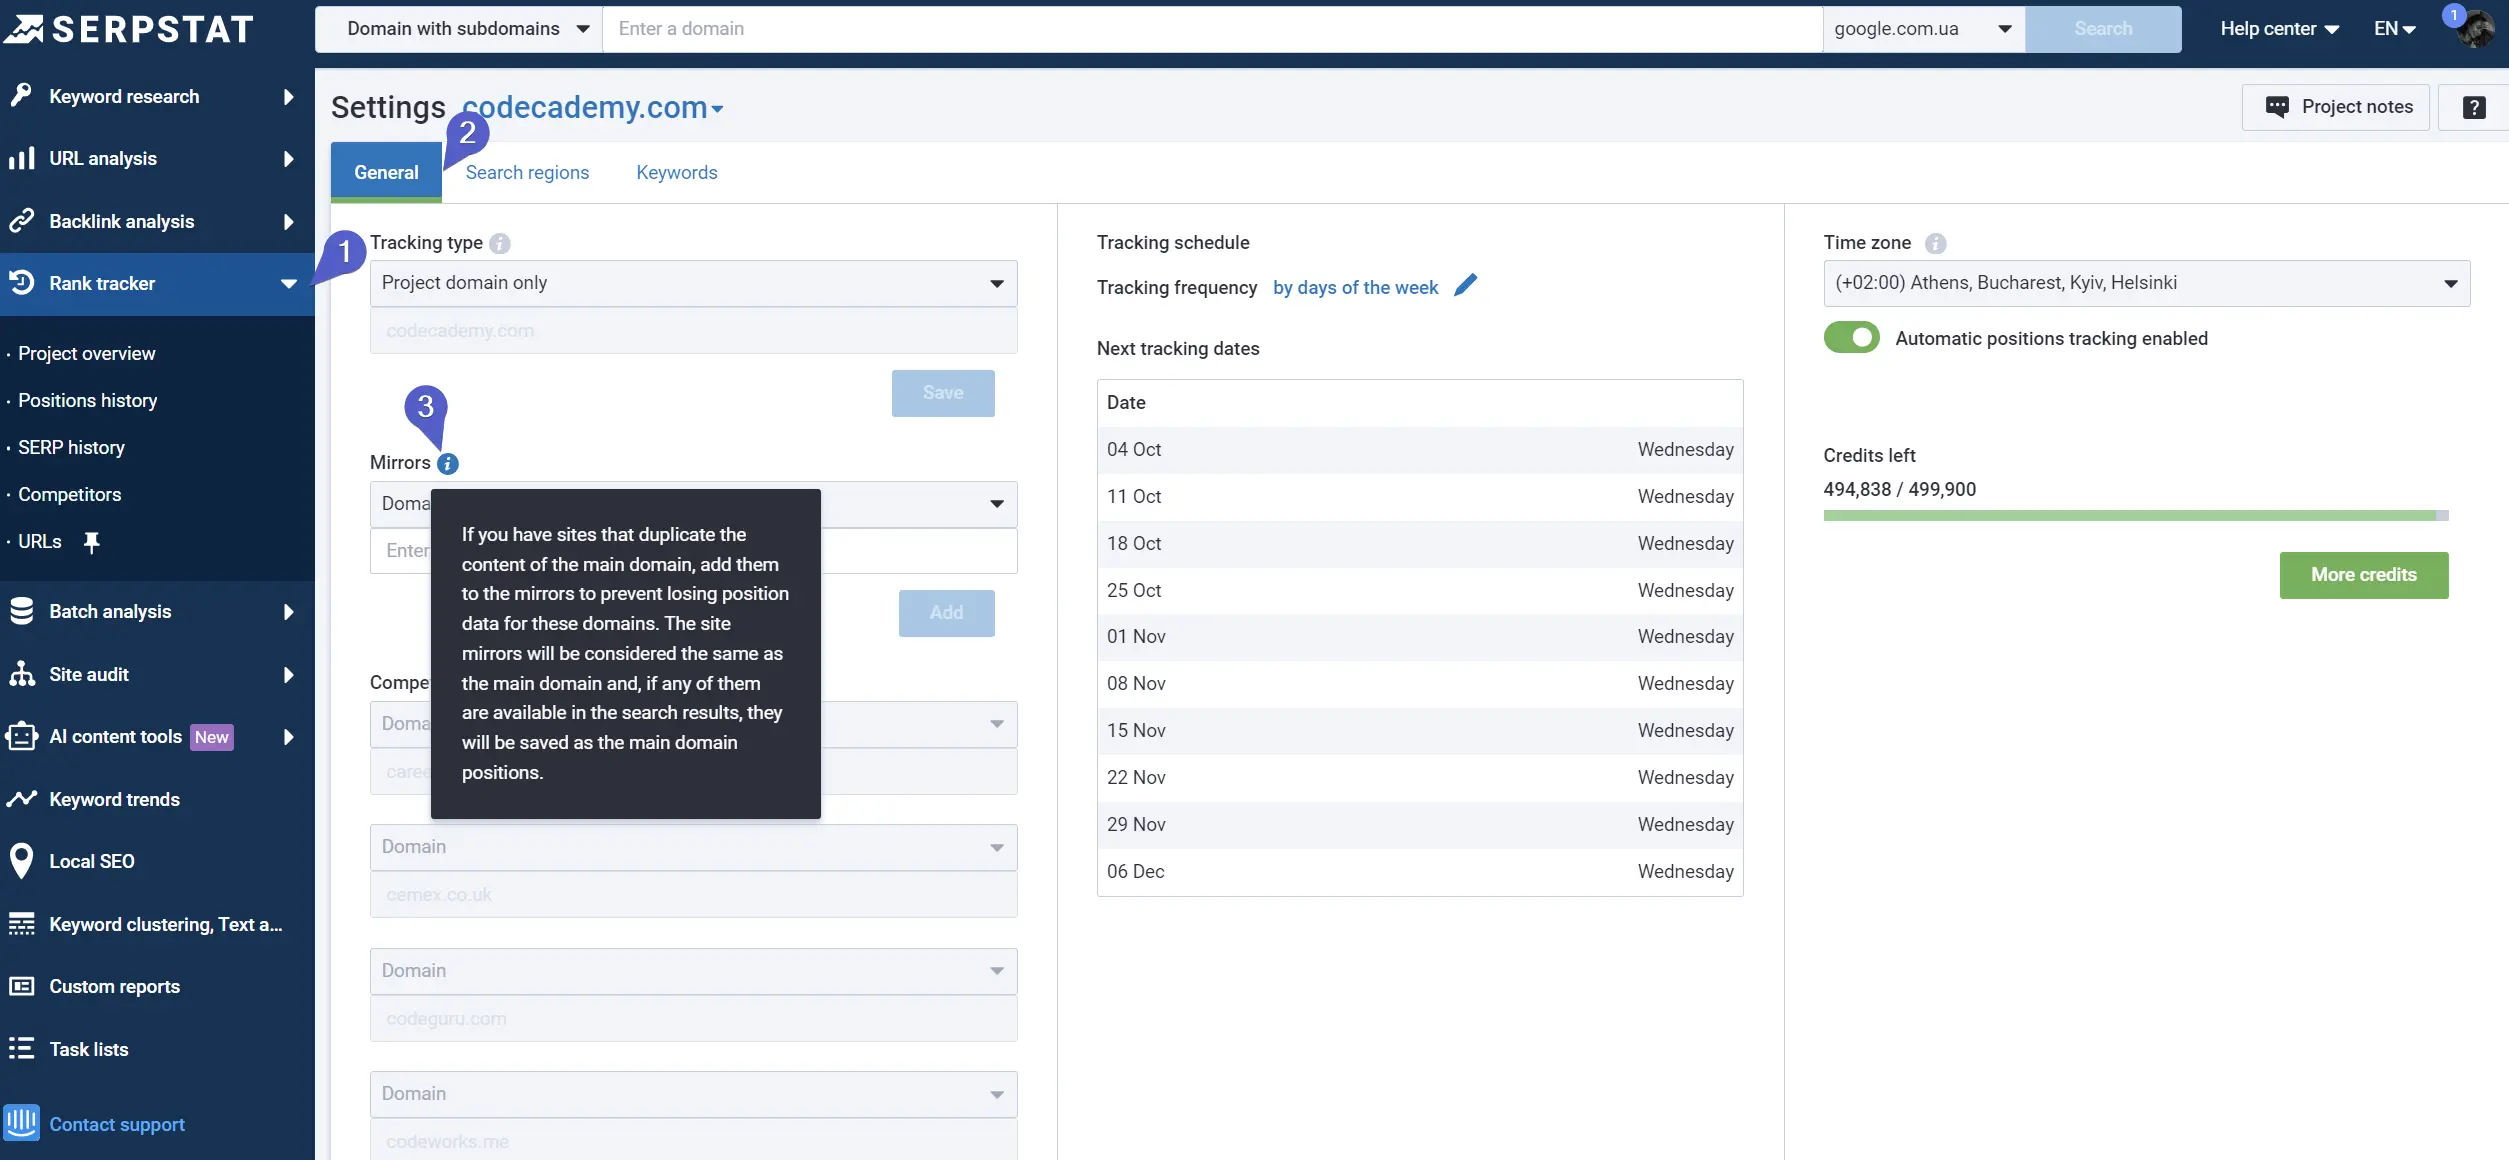Open the user profile avatar

coord(2476,29)
